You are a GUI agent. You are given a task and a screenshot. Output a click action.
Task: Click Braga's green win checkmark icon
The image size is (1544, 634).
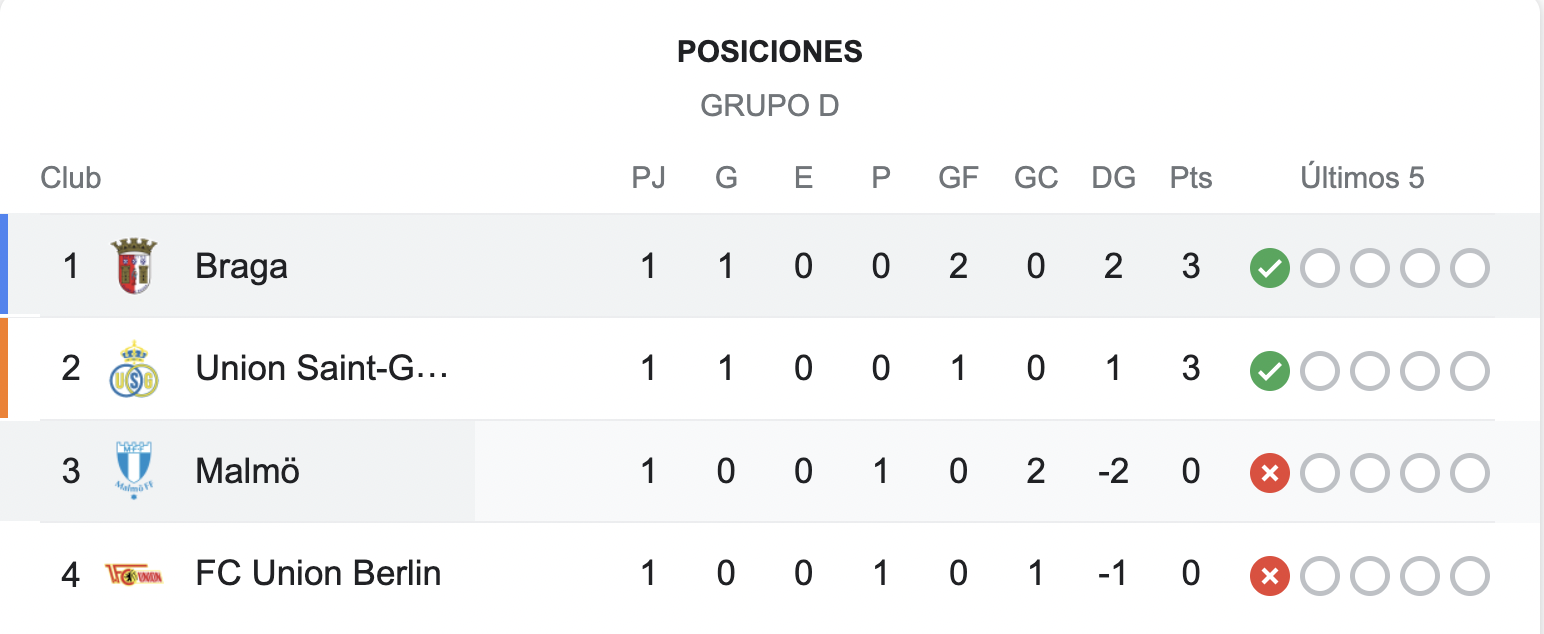point(1270,268)
